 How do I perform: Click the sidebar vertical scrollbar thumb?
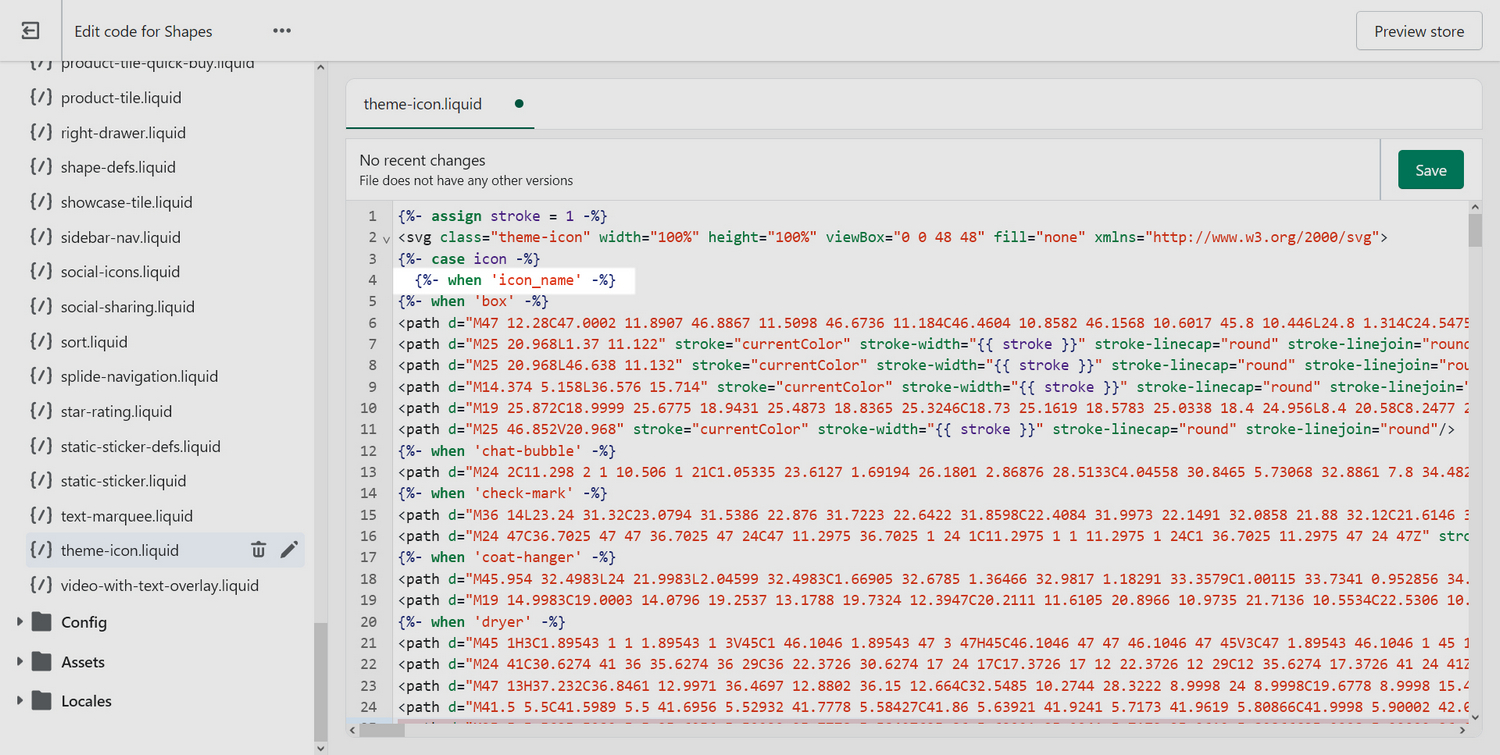320,680
